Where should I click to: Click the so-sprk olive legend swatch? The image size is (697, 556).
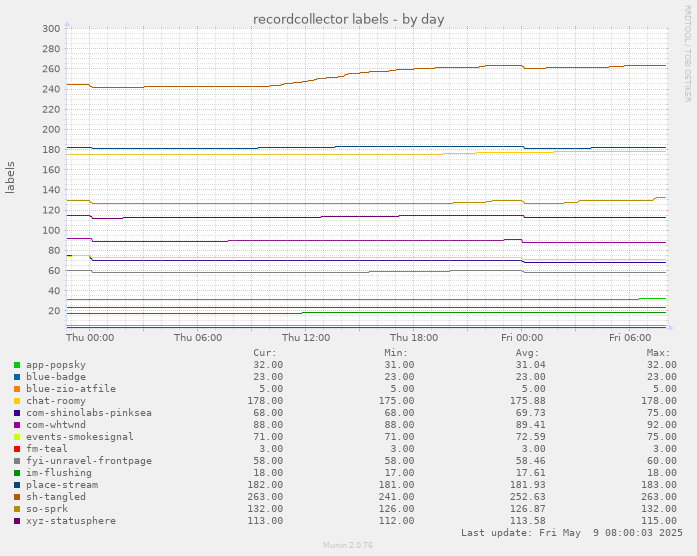pos(17,509)
